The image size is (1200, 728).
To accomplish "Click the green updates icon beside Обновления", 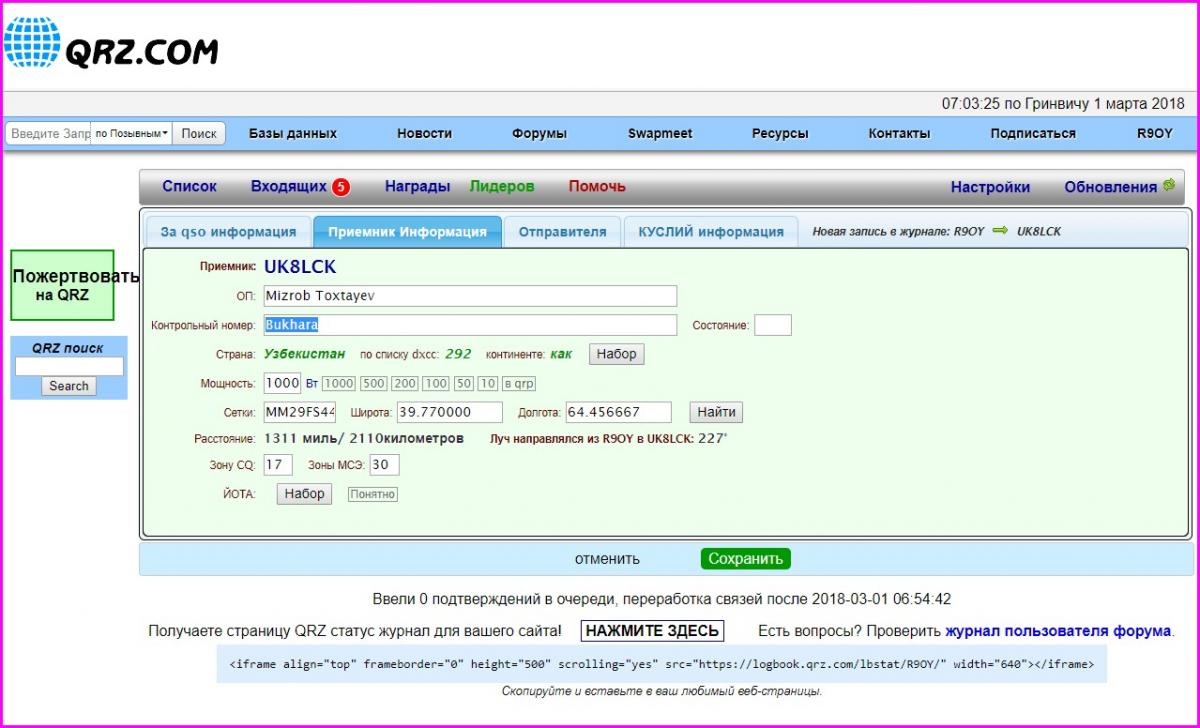I will 1169,185.
